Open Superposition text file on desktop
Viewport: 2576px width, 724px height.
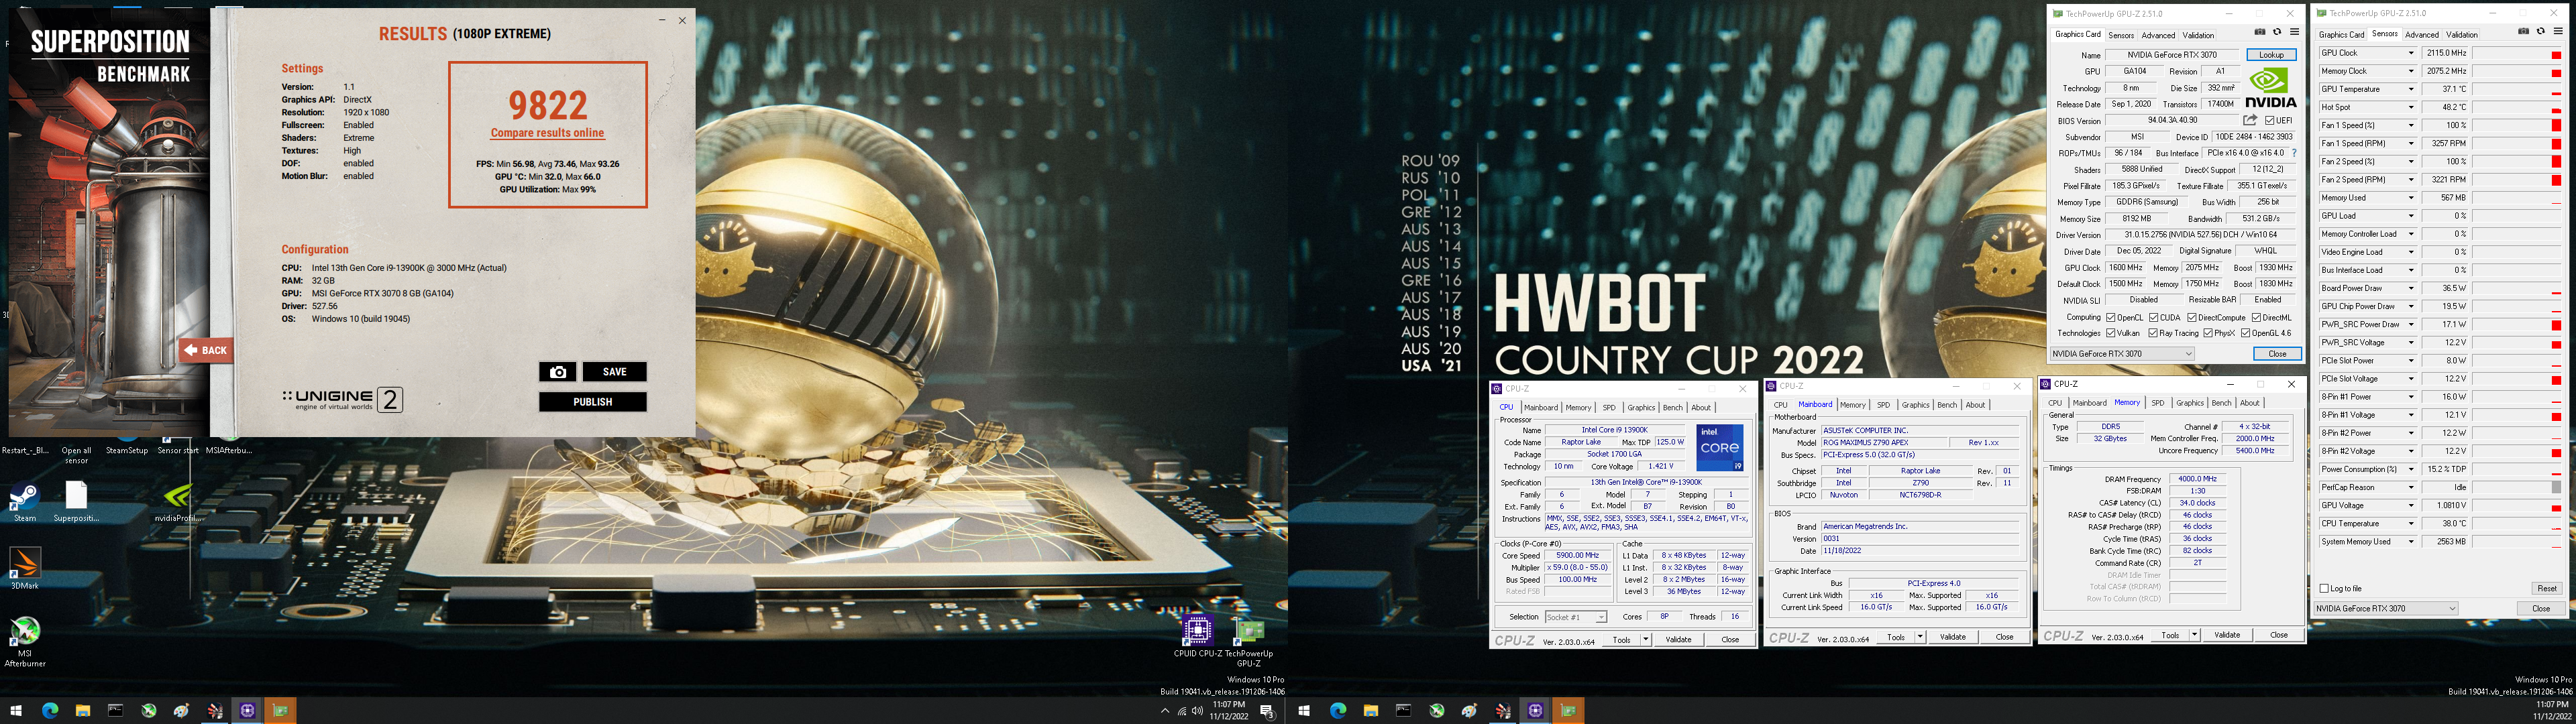[x=76, y=503]
